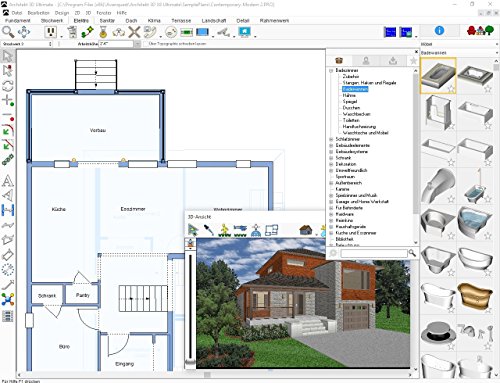
Task: Mark the gold bathtub as favorite star
Action: pos(488,309)
